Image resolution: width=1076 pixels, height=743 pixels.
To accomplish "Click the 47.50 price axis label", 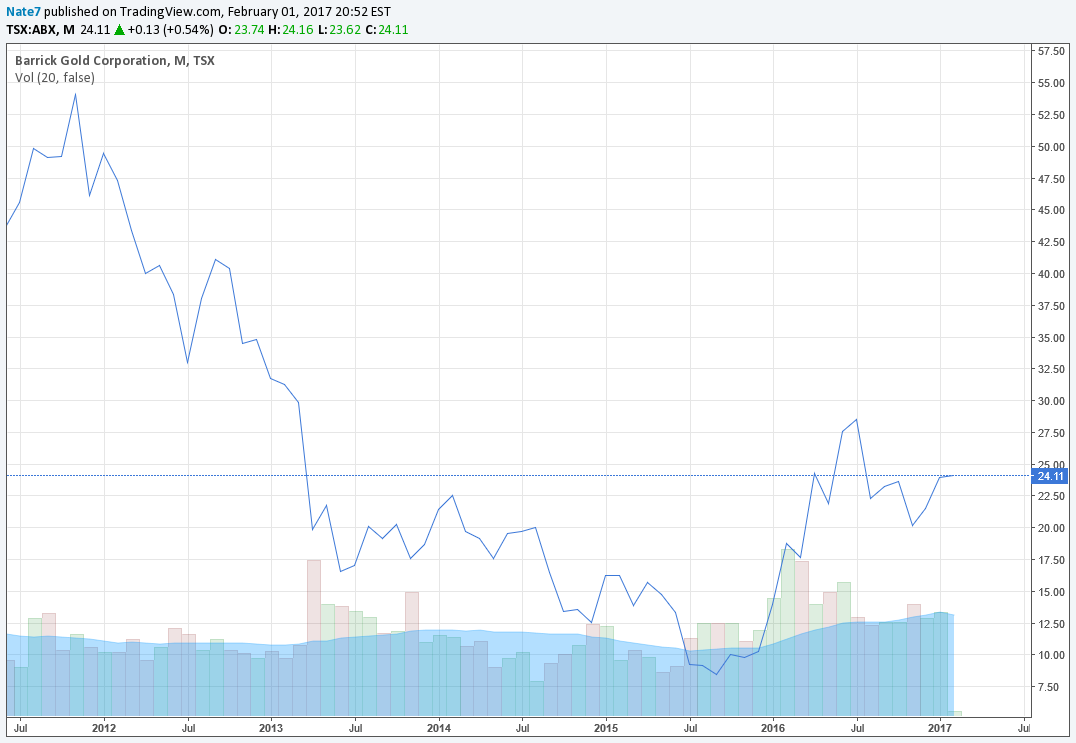I will pyautogui.click(x=1051, y=178).
